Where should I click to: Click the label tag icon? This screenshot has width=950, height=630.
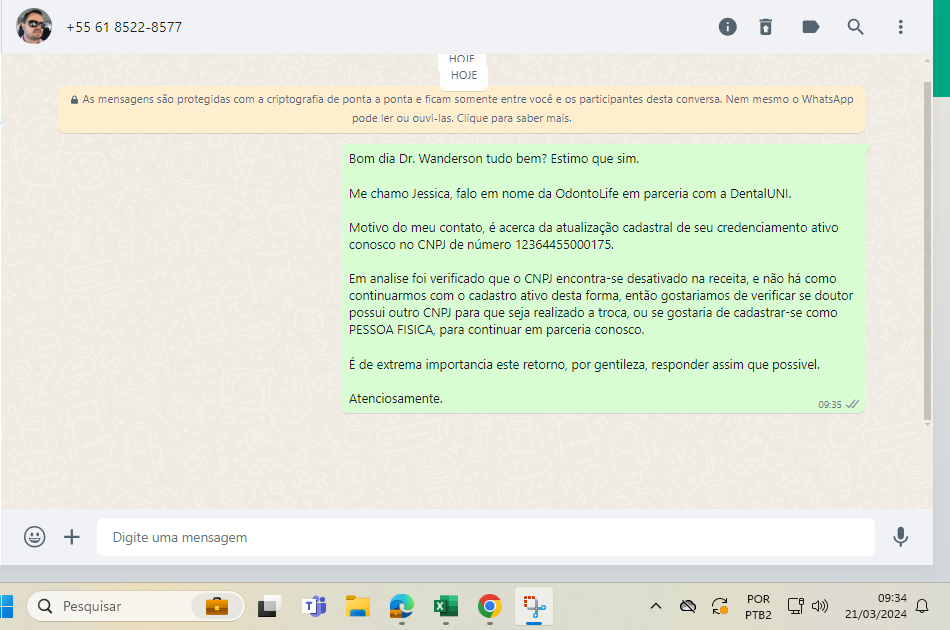(810, 27)
